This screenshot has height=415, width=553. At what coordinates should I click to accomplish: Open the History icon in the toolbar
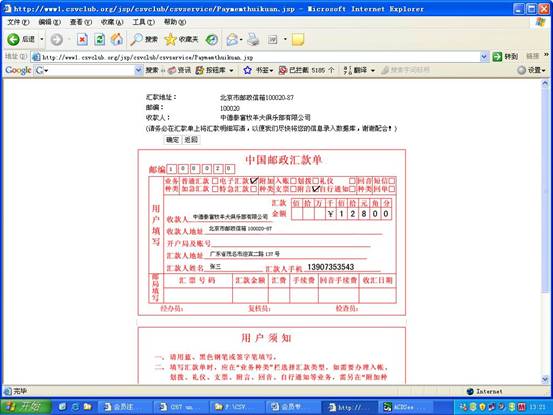click(x=212, y=39)
